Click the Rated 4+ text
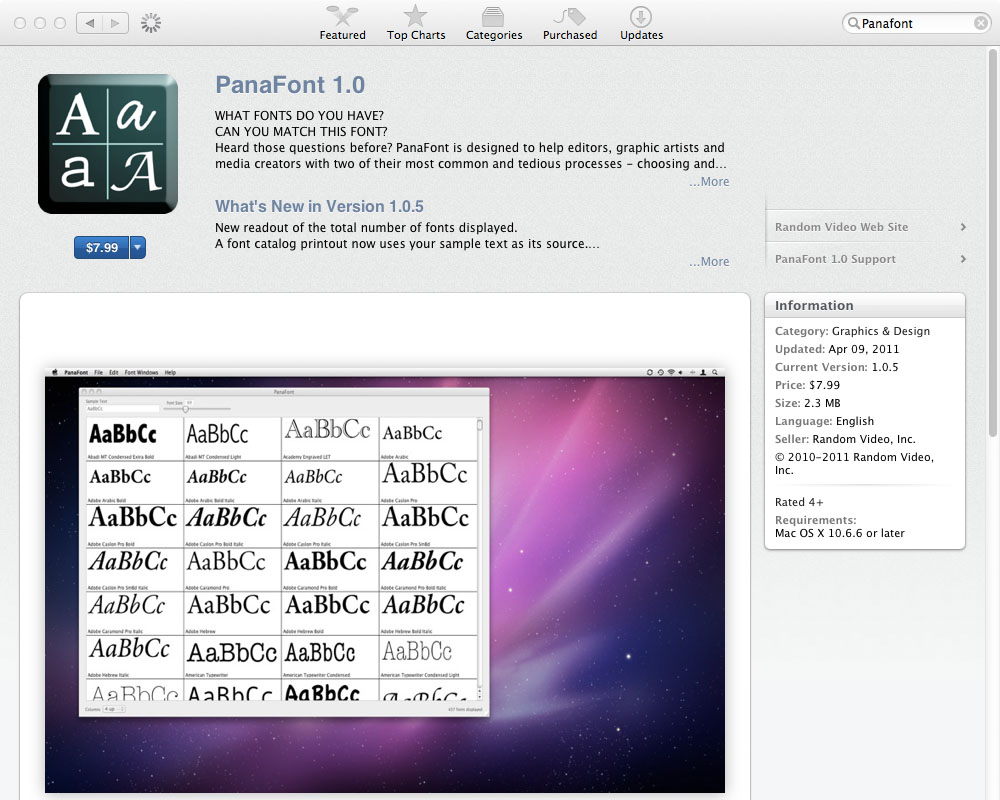 pos(798,502)
